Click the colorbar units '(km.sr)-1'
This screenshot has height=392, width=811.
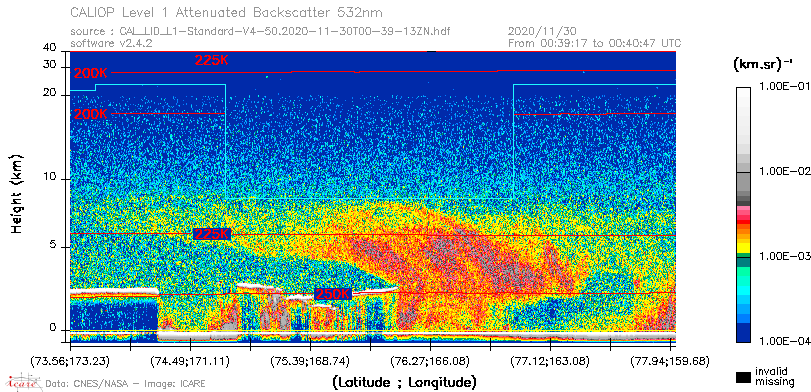coord(763,65)
